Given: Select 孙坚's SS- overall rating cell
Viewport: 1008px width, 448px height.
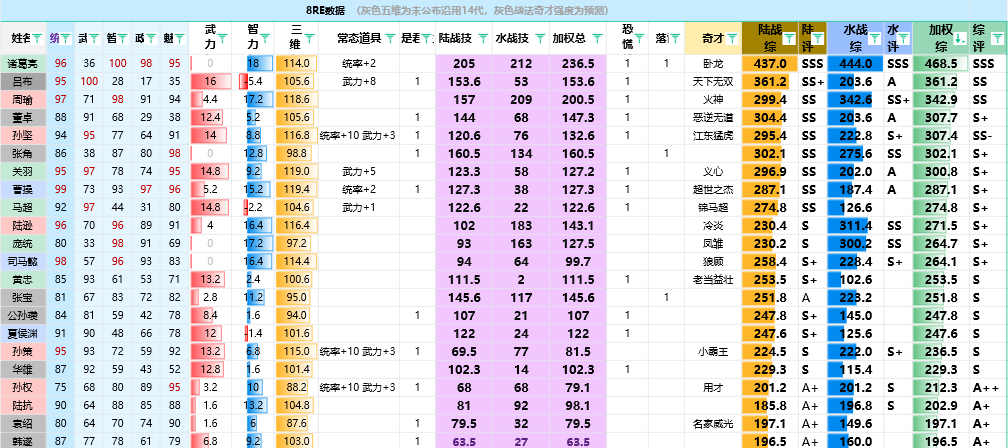Looking at the screenshot, I should tap(989, 136).
